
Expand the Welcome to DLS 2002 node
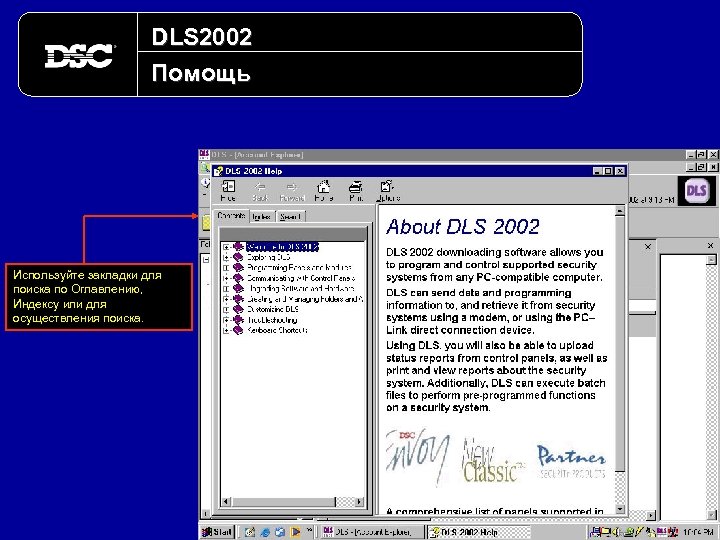pyautogui.click(x=226, y=247)
